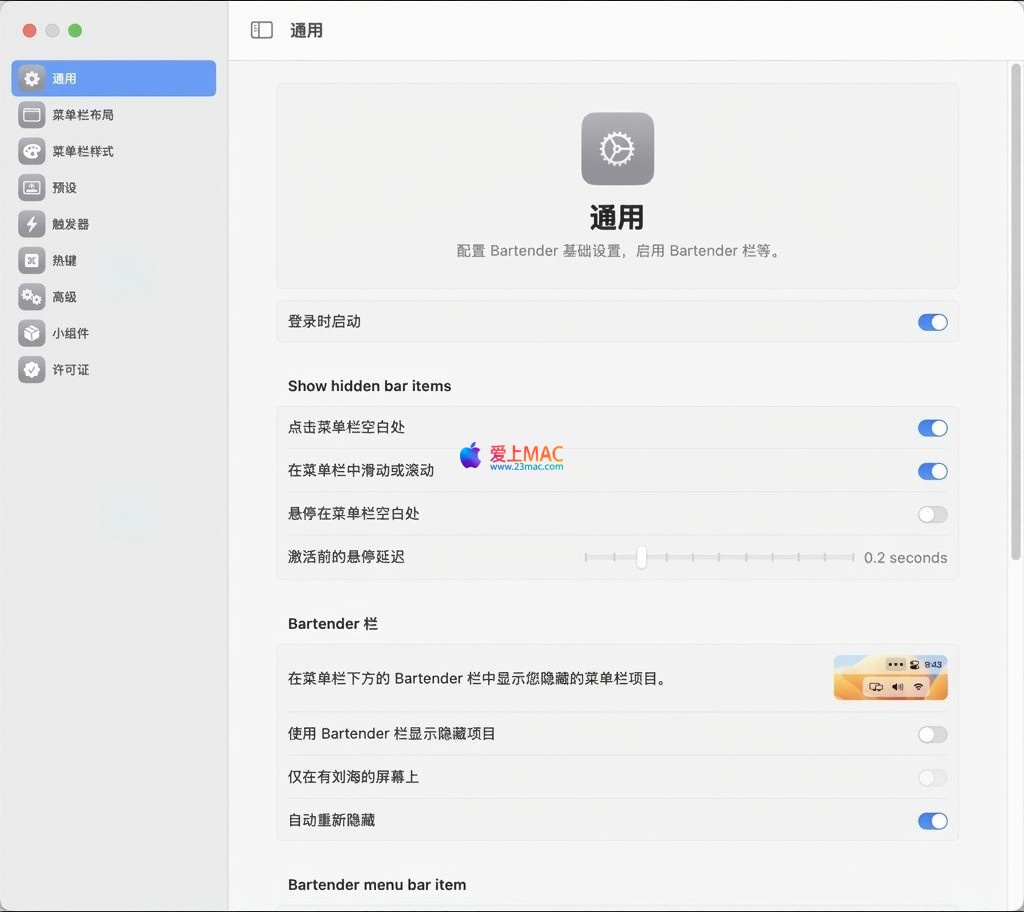The width and height of the screenshot is (1024, 912).
Task: Click the 菜单栏样式 palette icon
Action: click(x=32, y=152)
